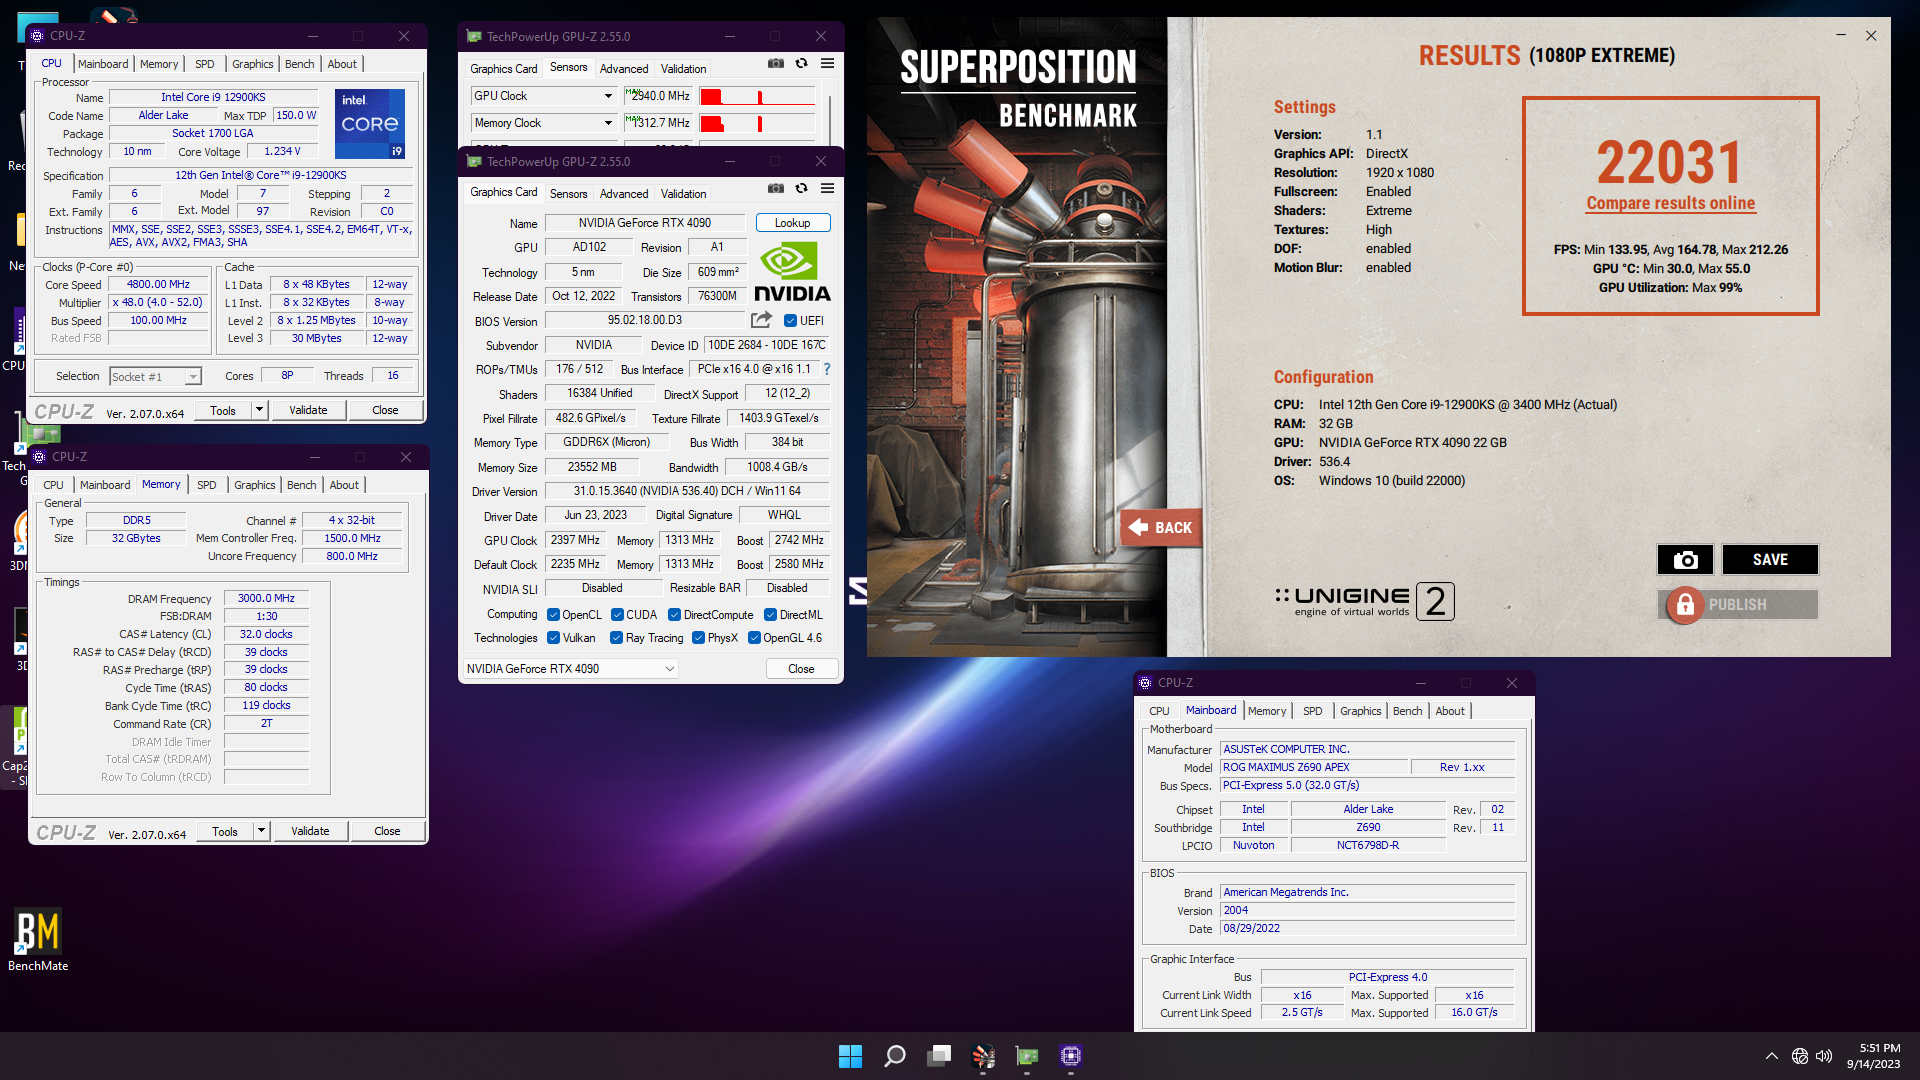Viewport: 1920px width, 1080px height.
Task: Open Task View from the taskbar
Action: 939,1056
